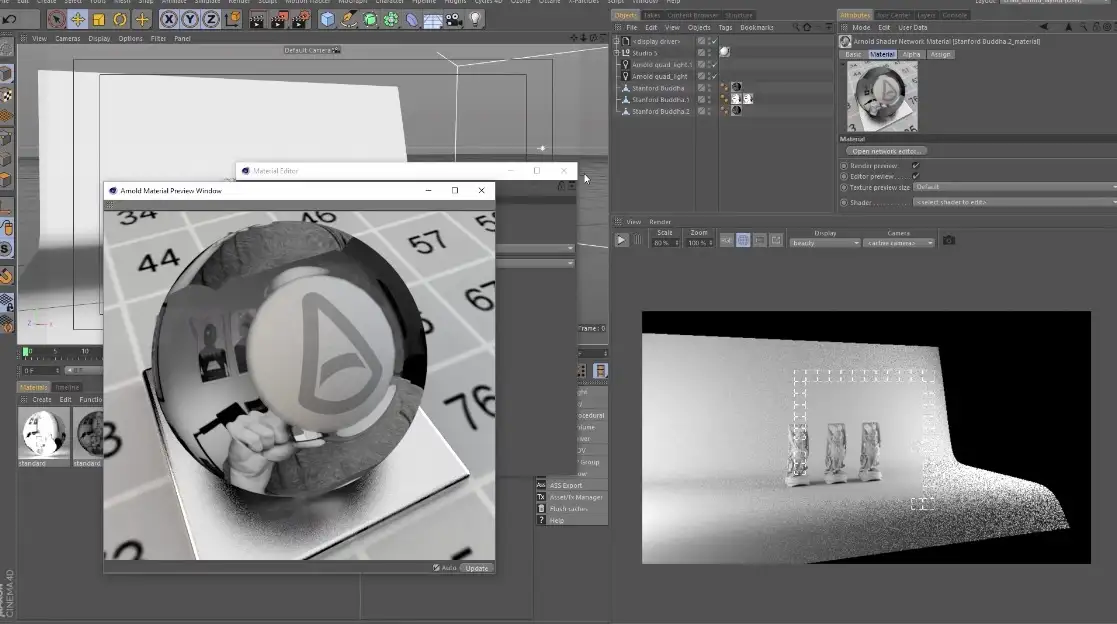1117x624 pixels.
Task: Open Texture preview size dropdown
Action: click(1014, 187)
